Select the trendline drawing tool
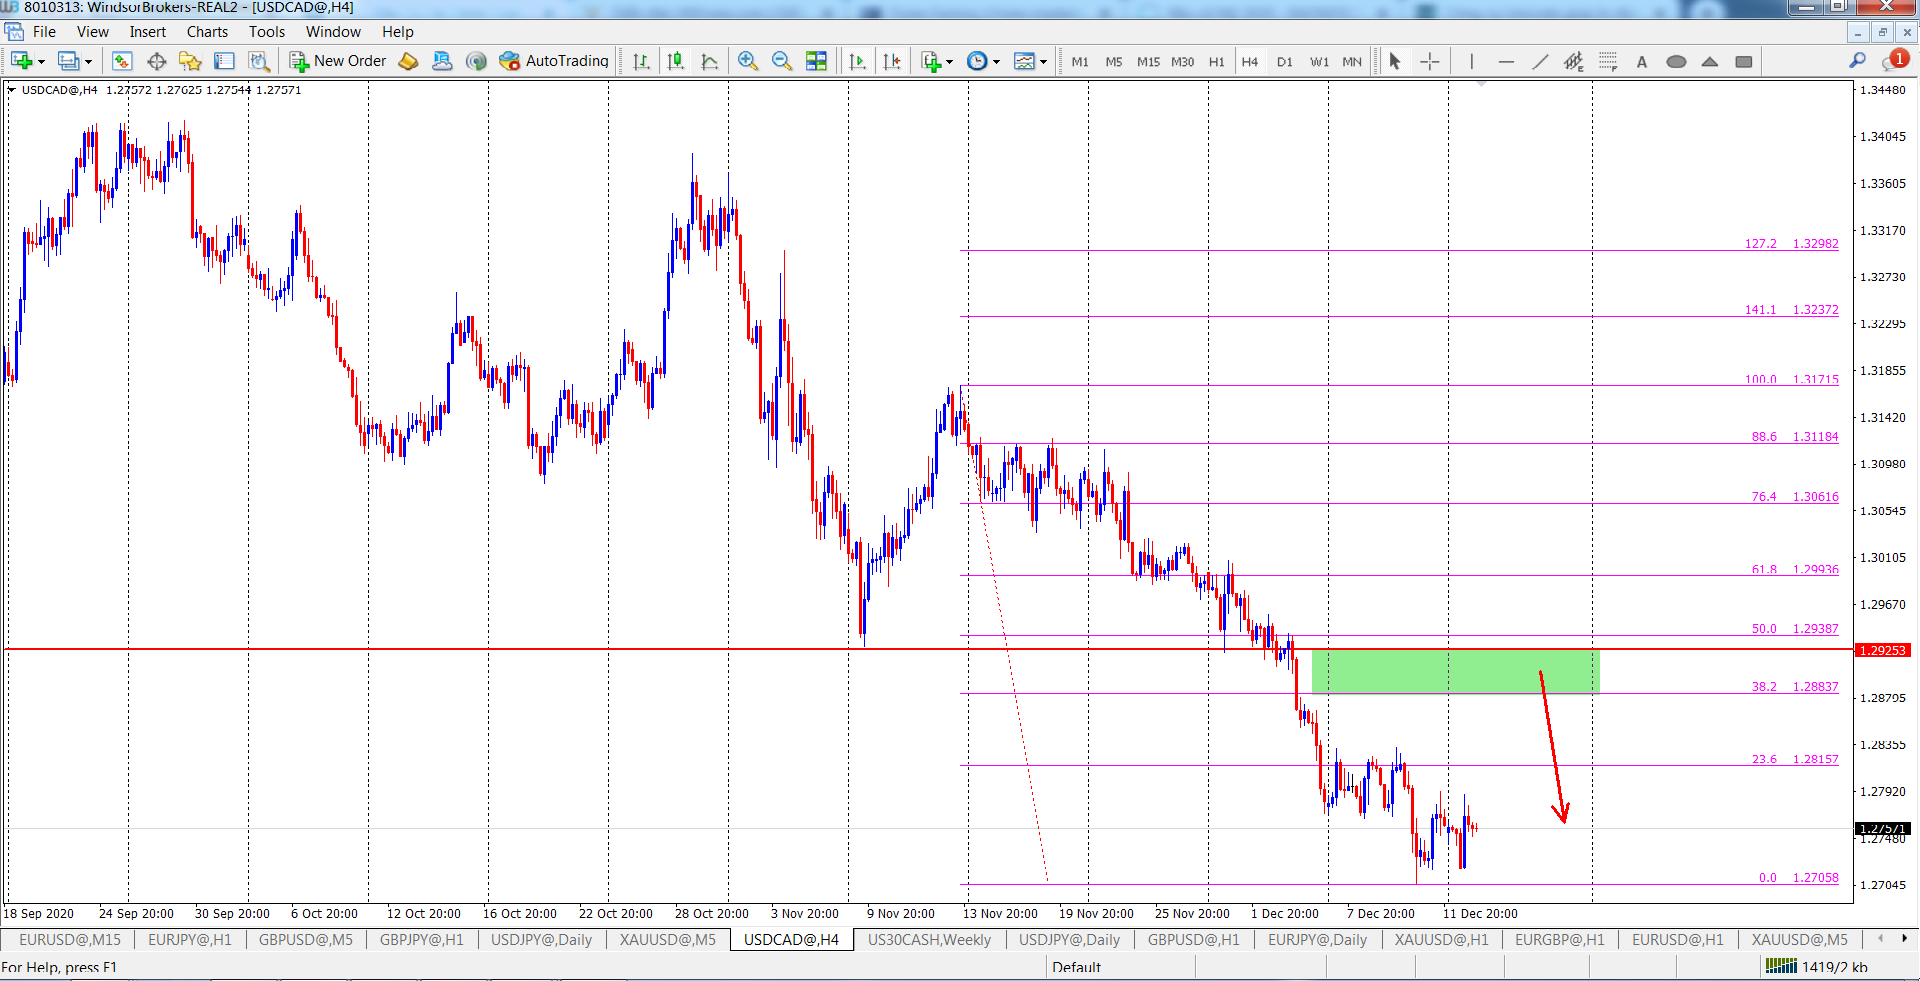The height and width of the screenshot is (981, 1920). (1540, 61)
